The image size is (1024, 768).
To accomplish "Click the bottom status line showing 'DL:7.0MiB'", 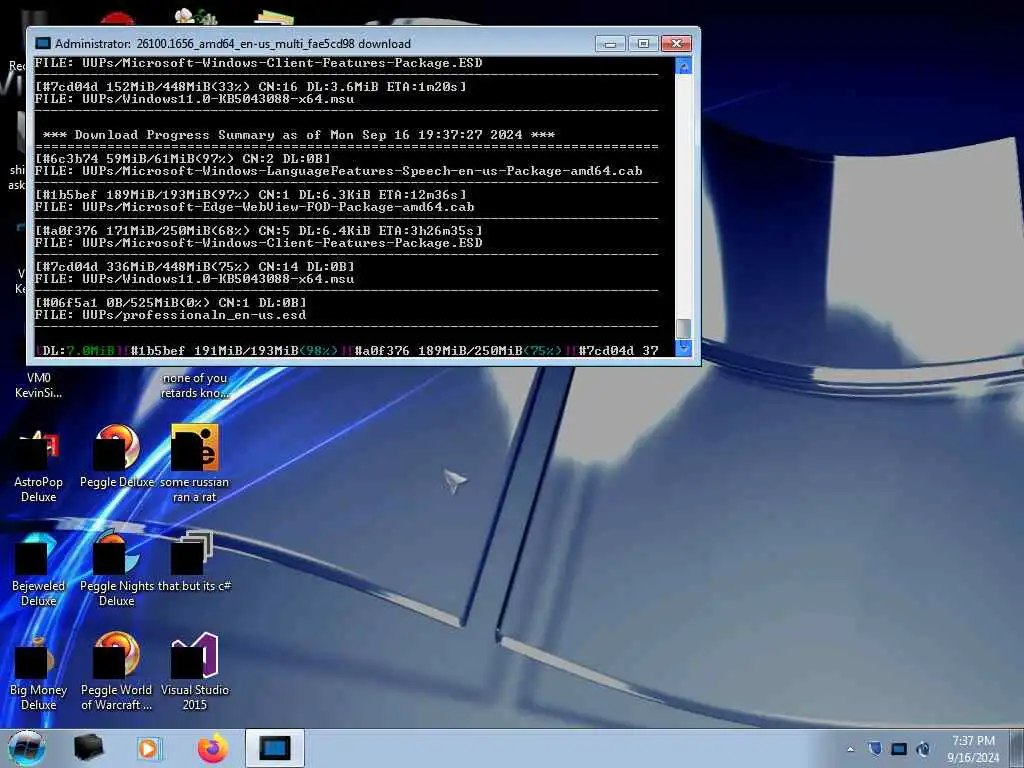I will click(x=347, y=351).
